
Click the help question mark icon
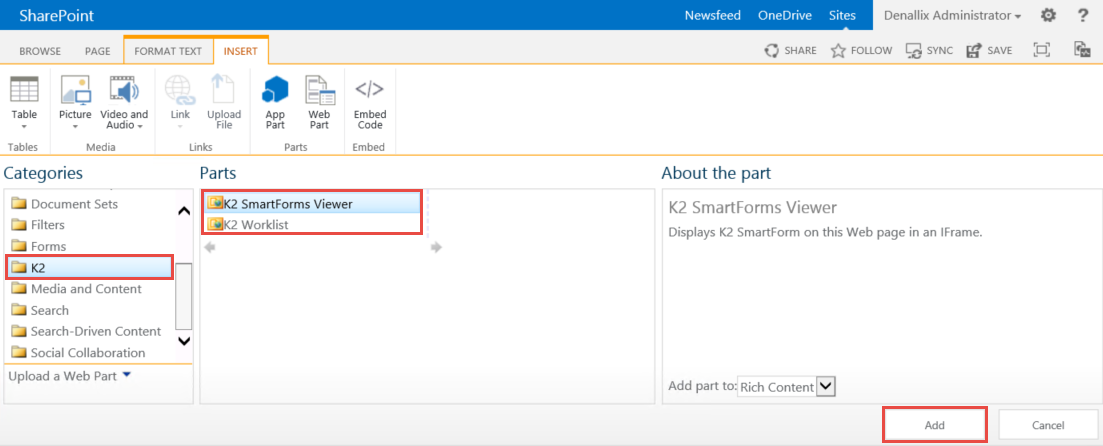1082,15
